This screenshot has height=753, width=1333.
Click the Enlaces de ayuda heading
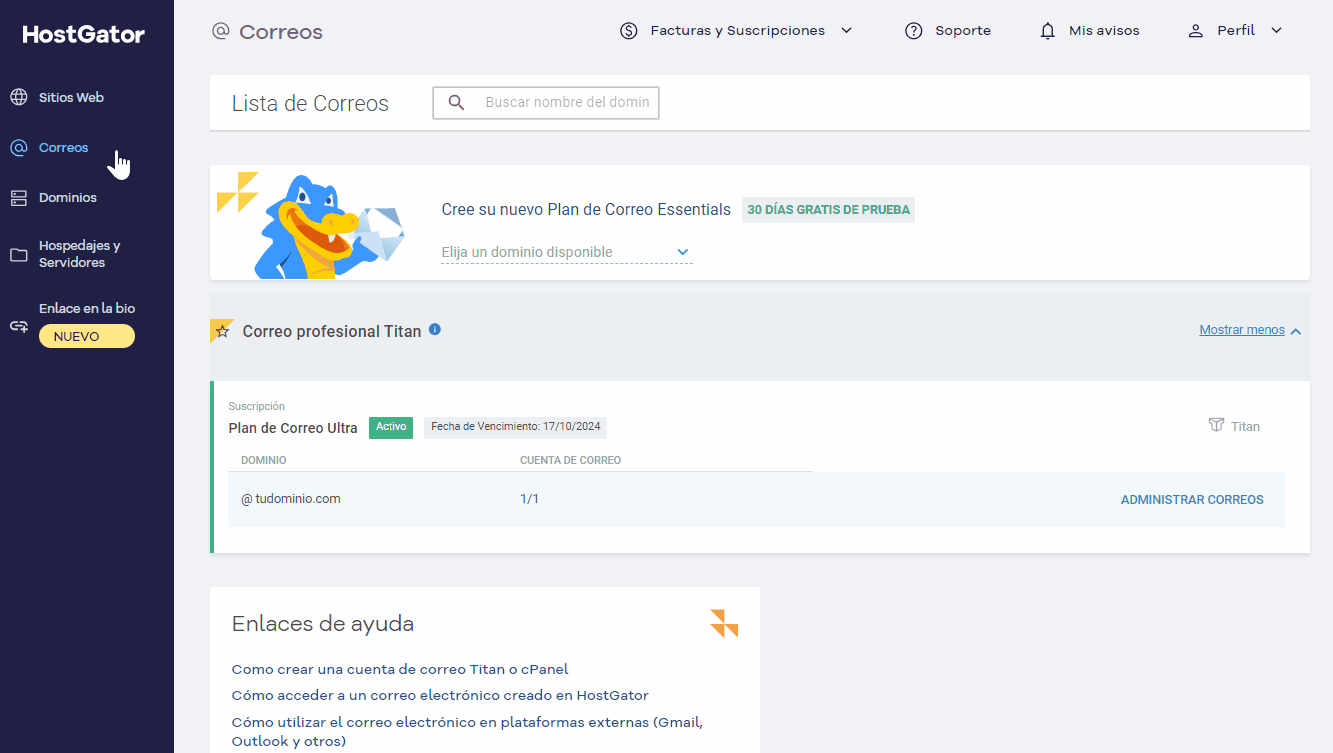click(323, 624)
